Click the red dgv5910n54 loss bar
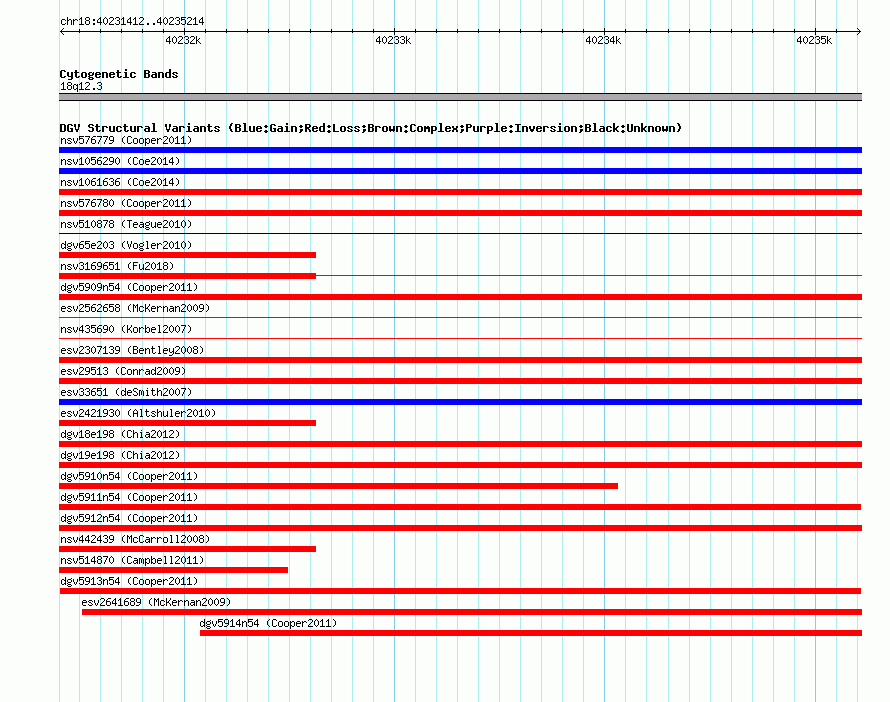This screenshot has width=890, height=702. tap(338, 486)
